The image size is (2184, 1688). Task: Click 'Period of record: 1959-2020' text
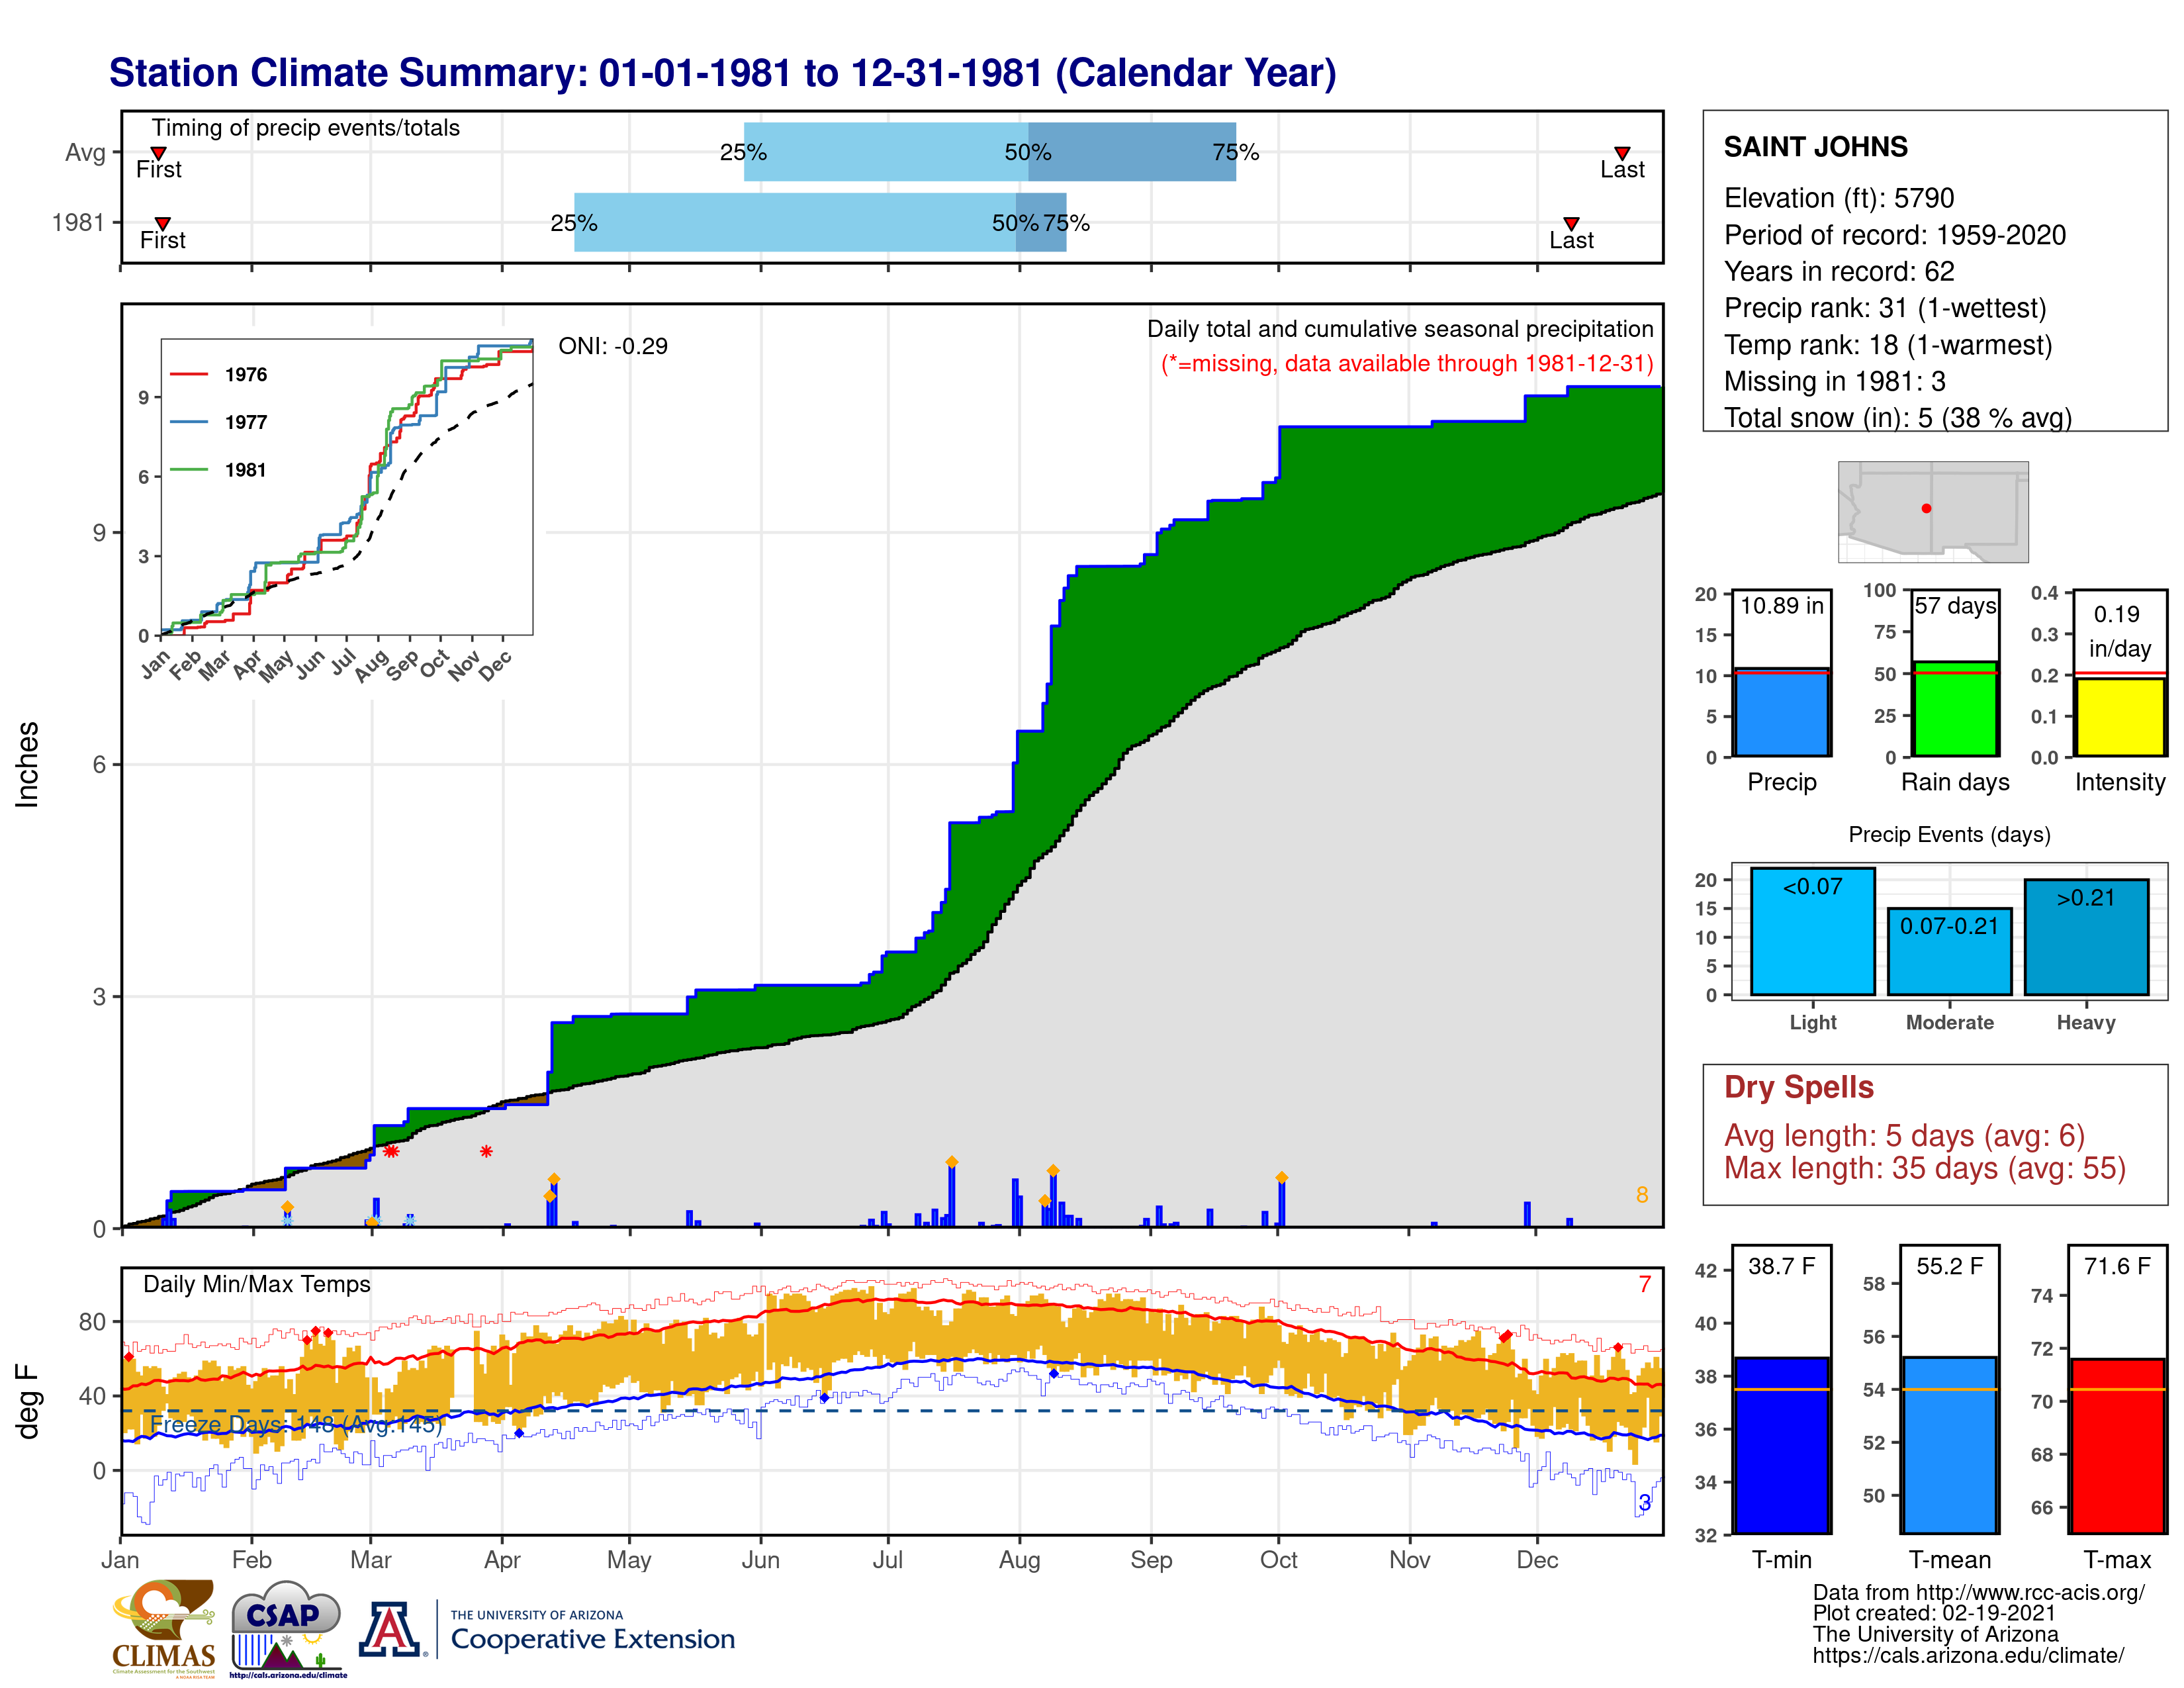pos(1894,235)
